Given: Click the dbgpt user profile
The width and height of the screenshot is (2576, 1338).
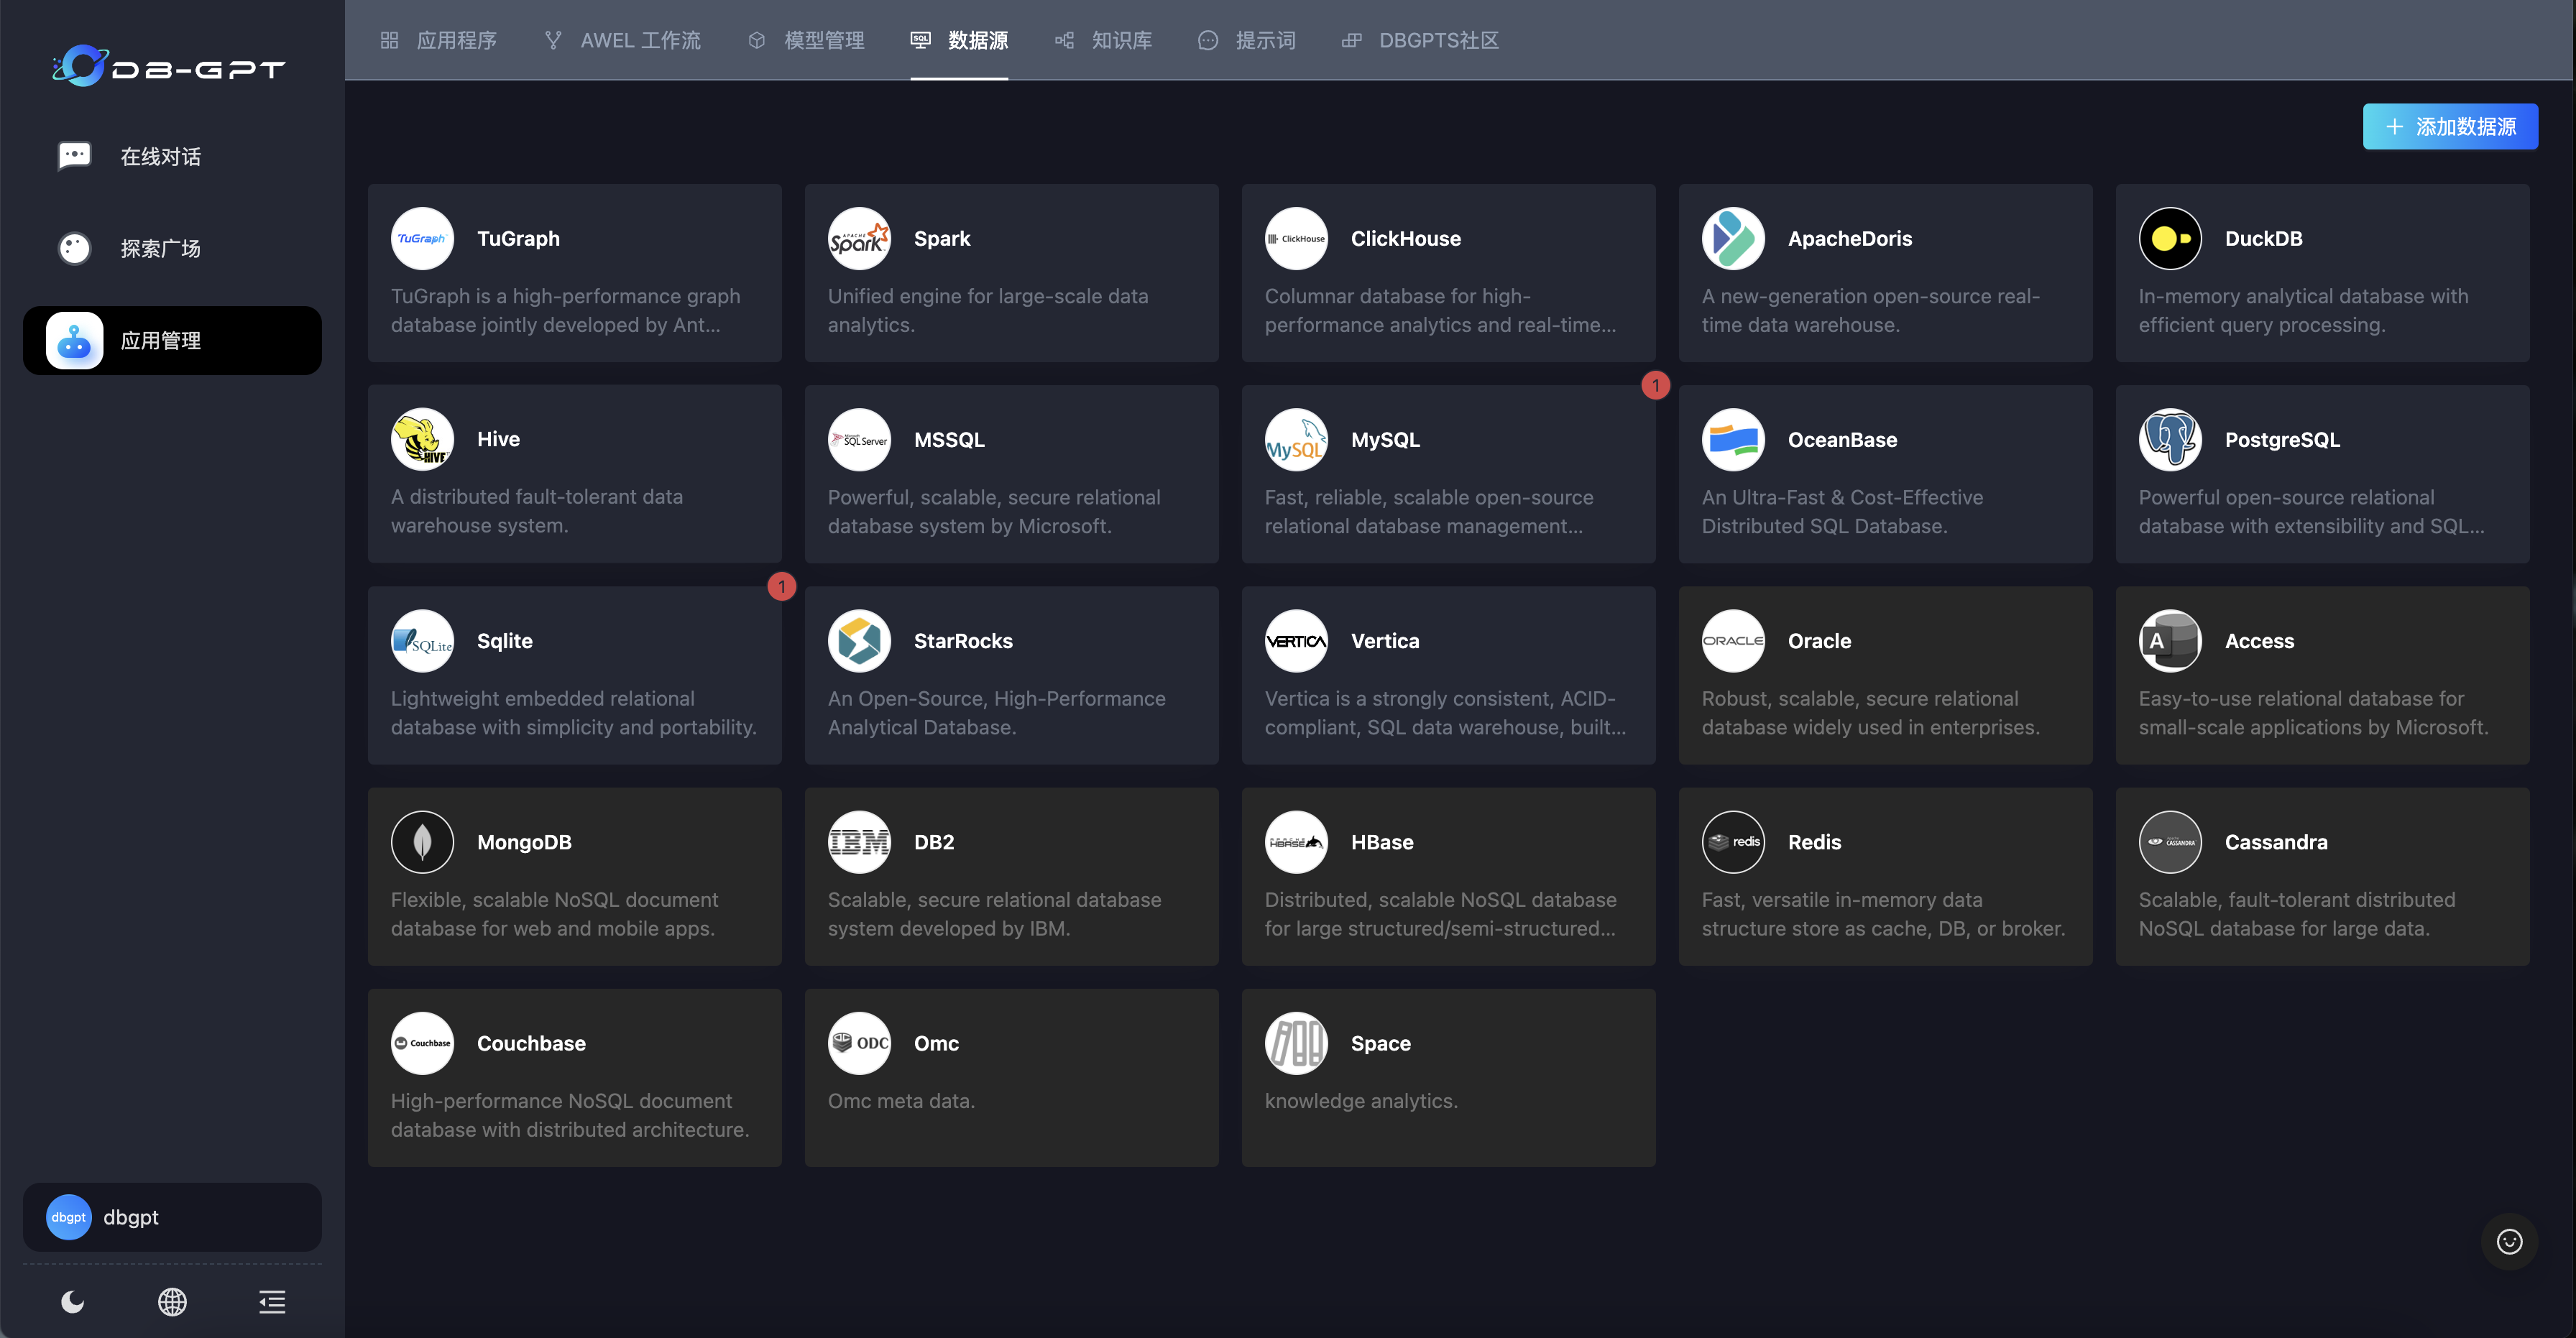Looking at the screenshot, I should point(172,1217).
